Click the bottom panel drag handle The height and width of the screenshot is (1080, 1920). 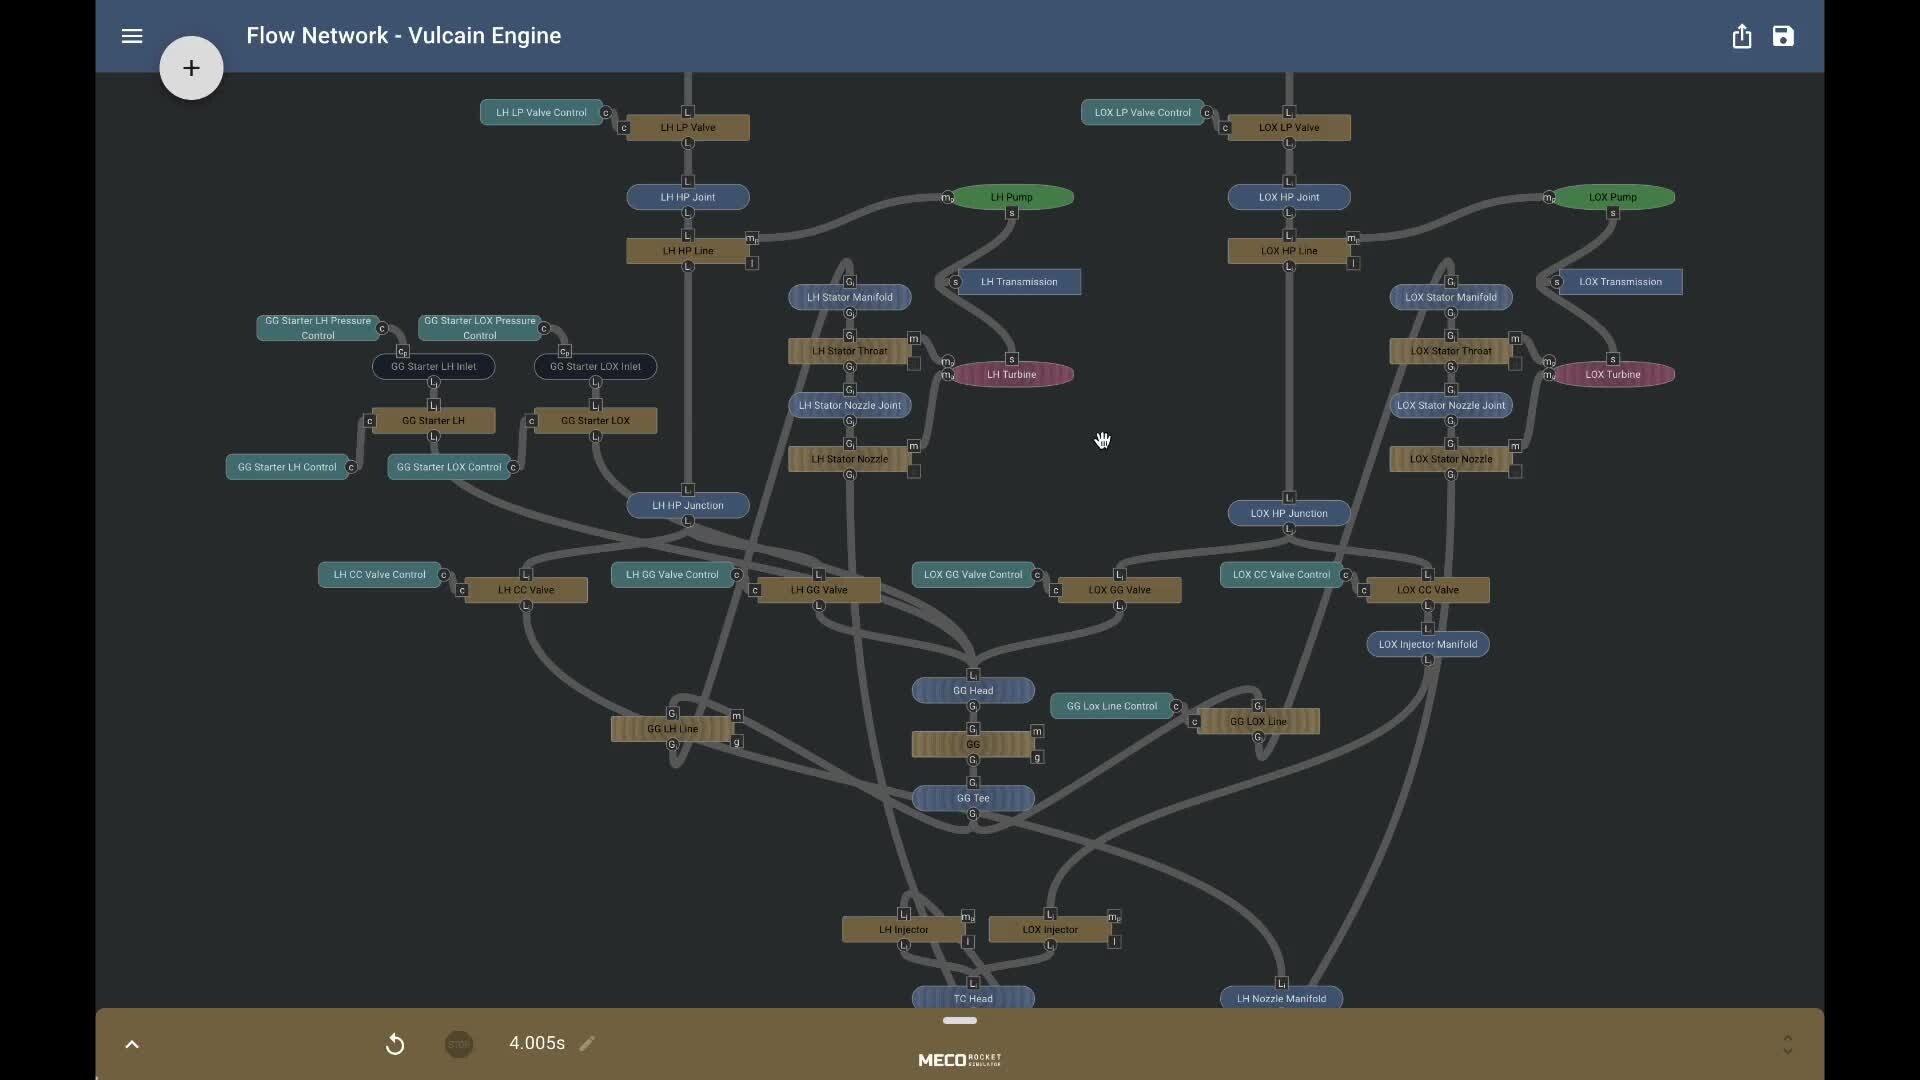click(x=959, y=1020)
